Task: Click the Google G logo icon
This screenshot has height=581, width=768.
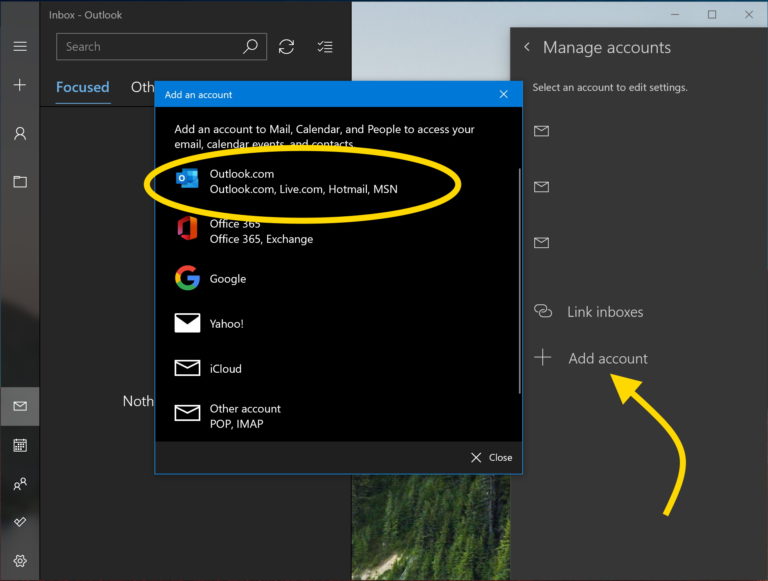Action: [x=187, y=278]
